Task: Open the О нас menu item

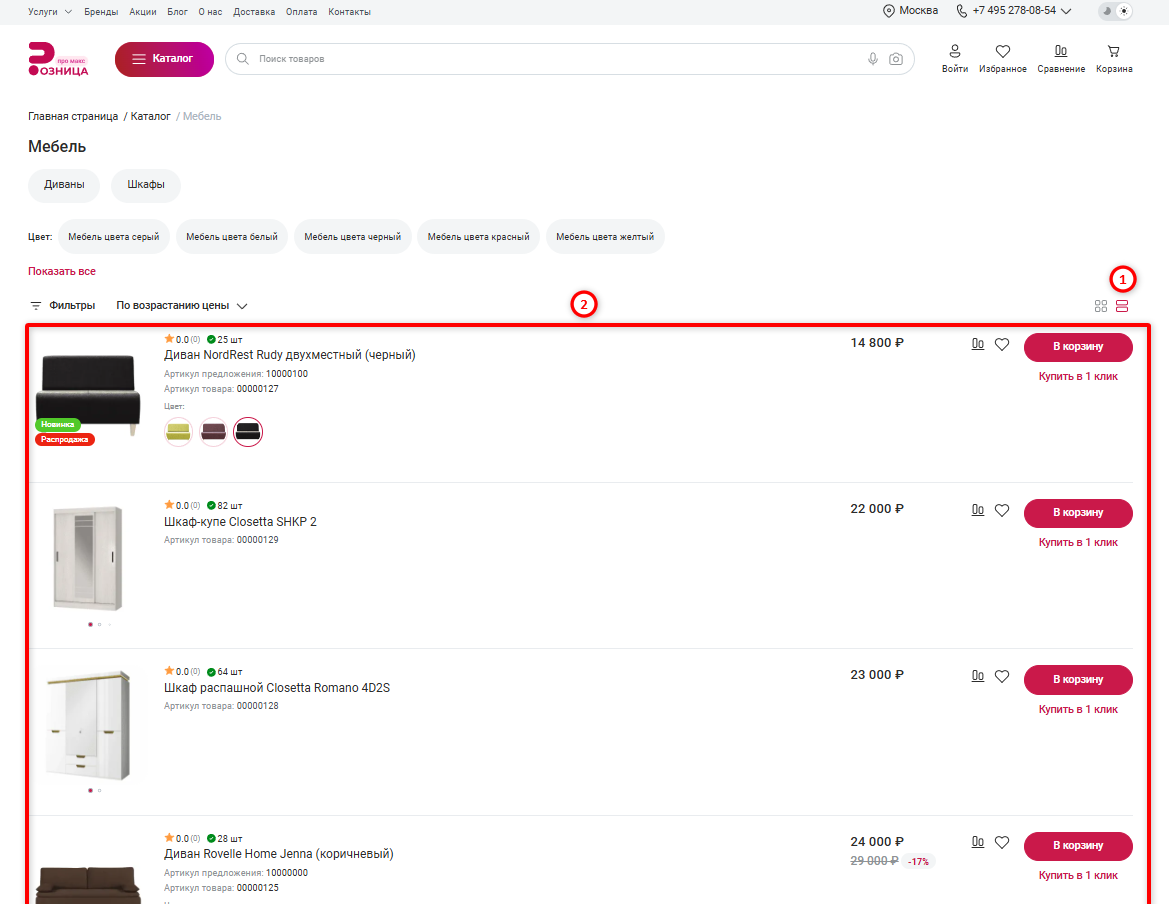Action: click(210, 12)
